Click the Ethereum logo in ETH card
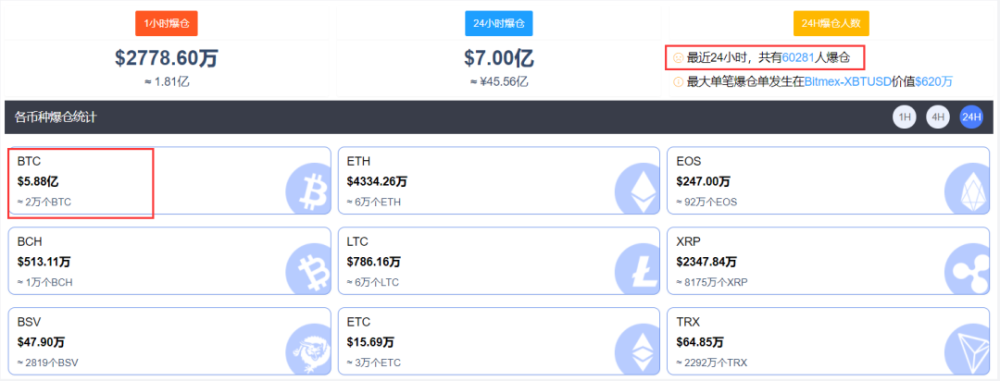The image size is (1000, 381). coord(637,190)
